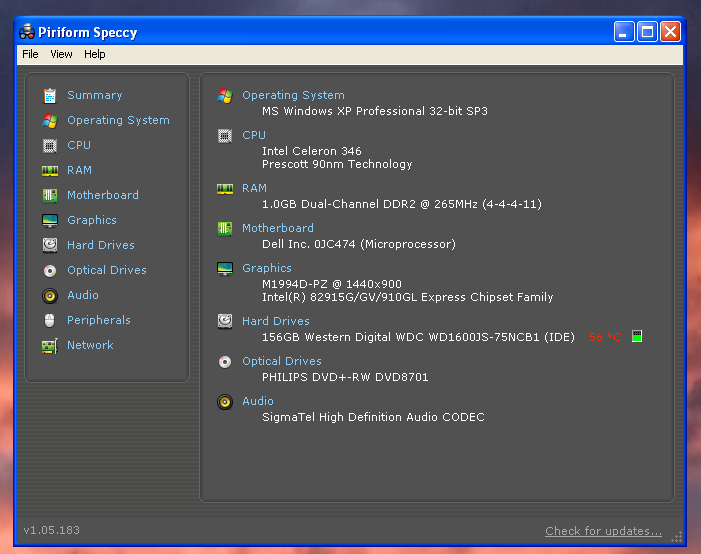Click the Optical Drives disc icon in sidebar
The image size is (701, 554).
coord(50,271)
